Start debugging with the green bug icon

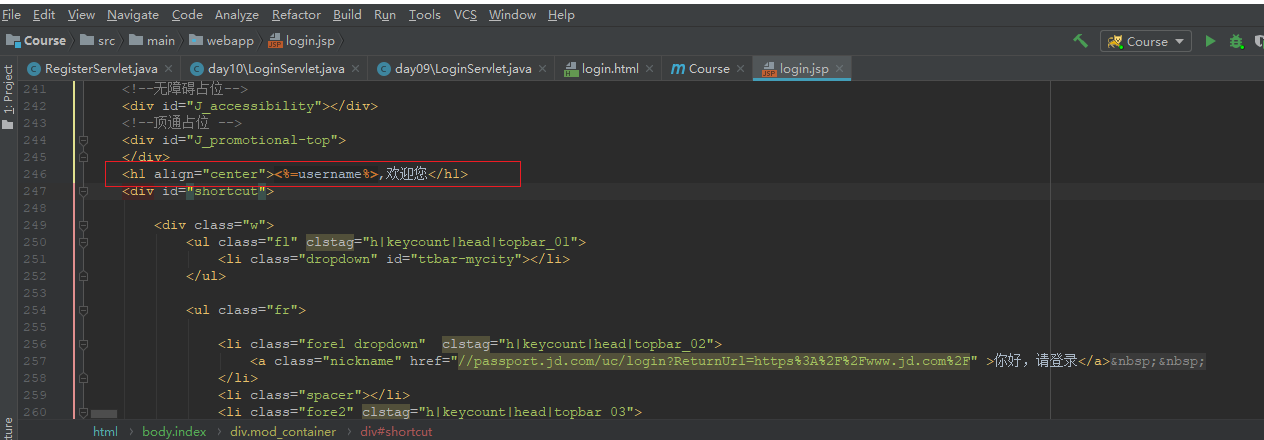pos(1236,41)
